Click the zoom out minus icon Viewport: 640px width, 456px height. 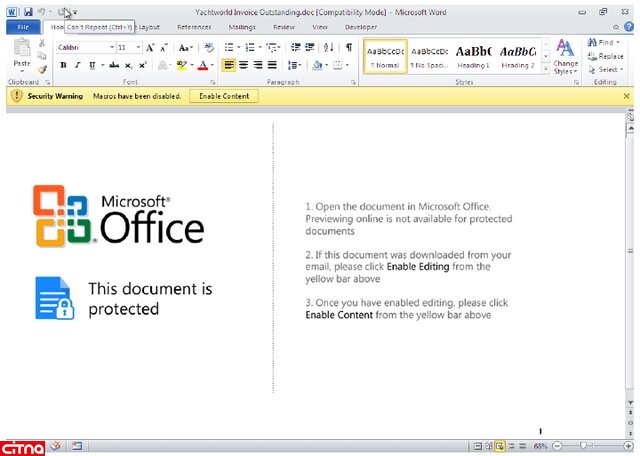click(x=557, y=445)
